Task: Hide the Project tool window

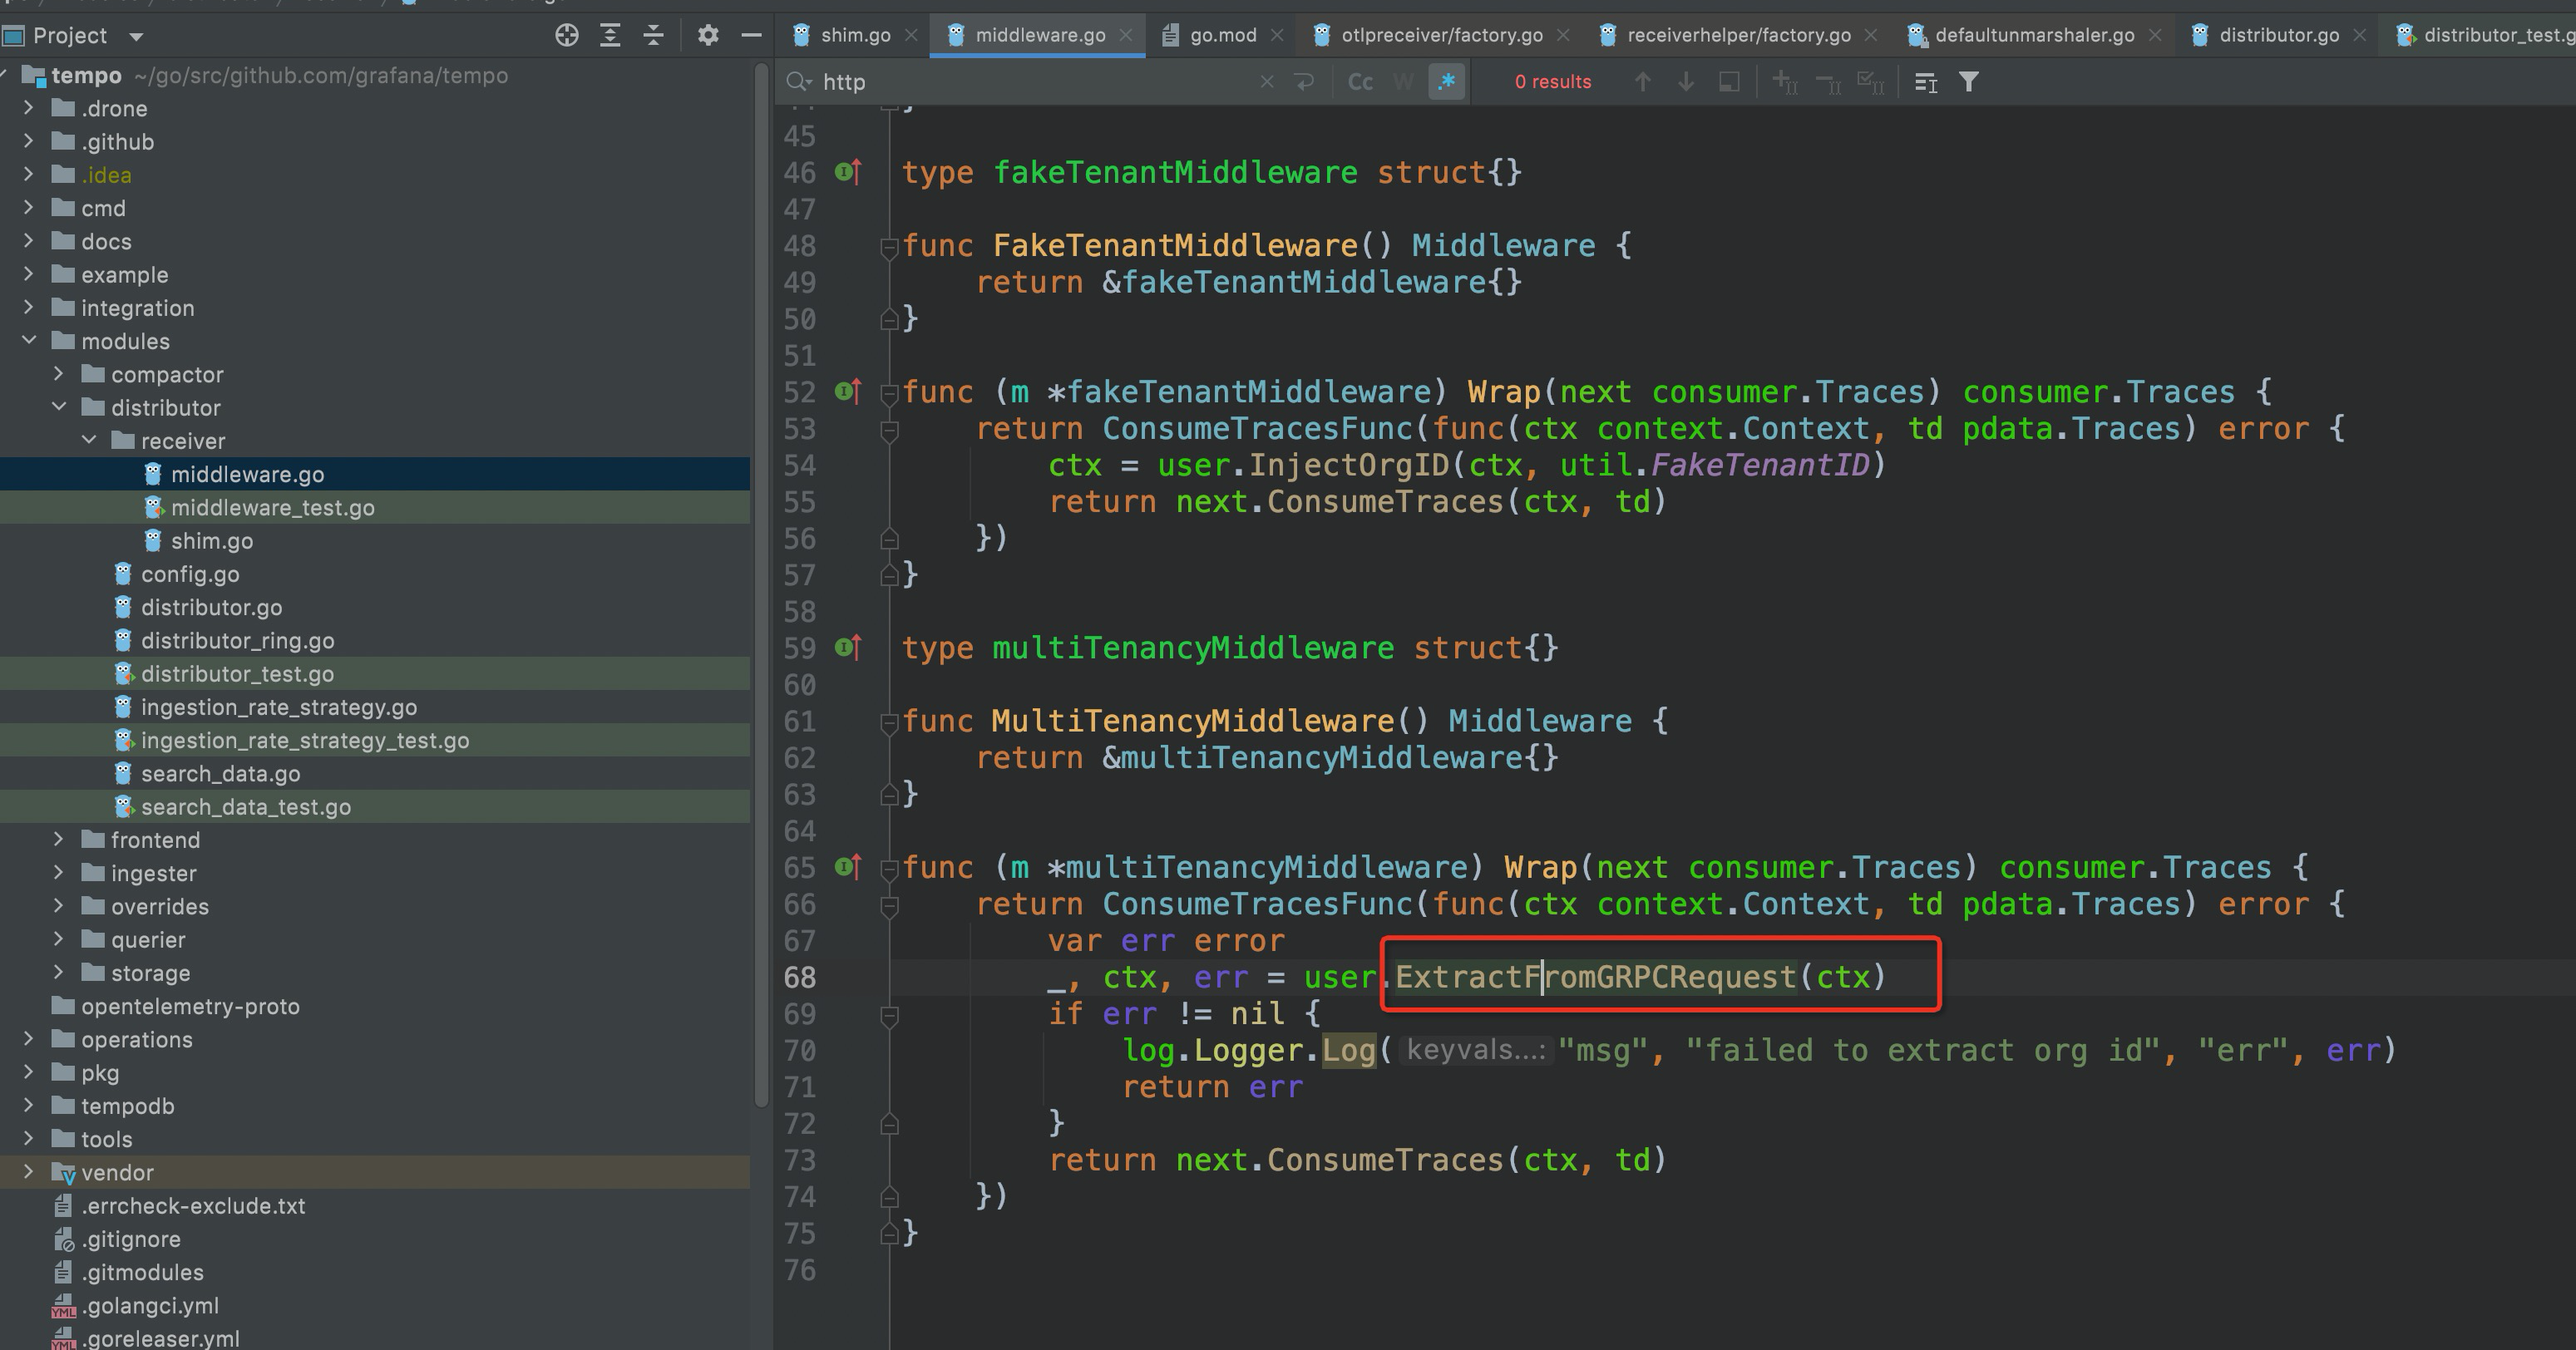Action: [752, 35]
